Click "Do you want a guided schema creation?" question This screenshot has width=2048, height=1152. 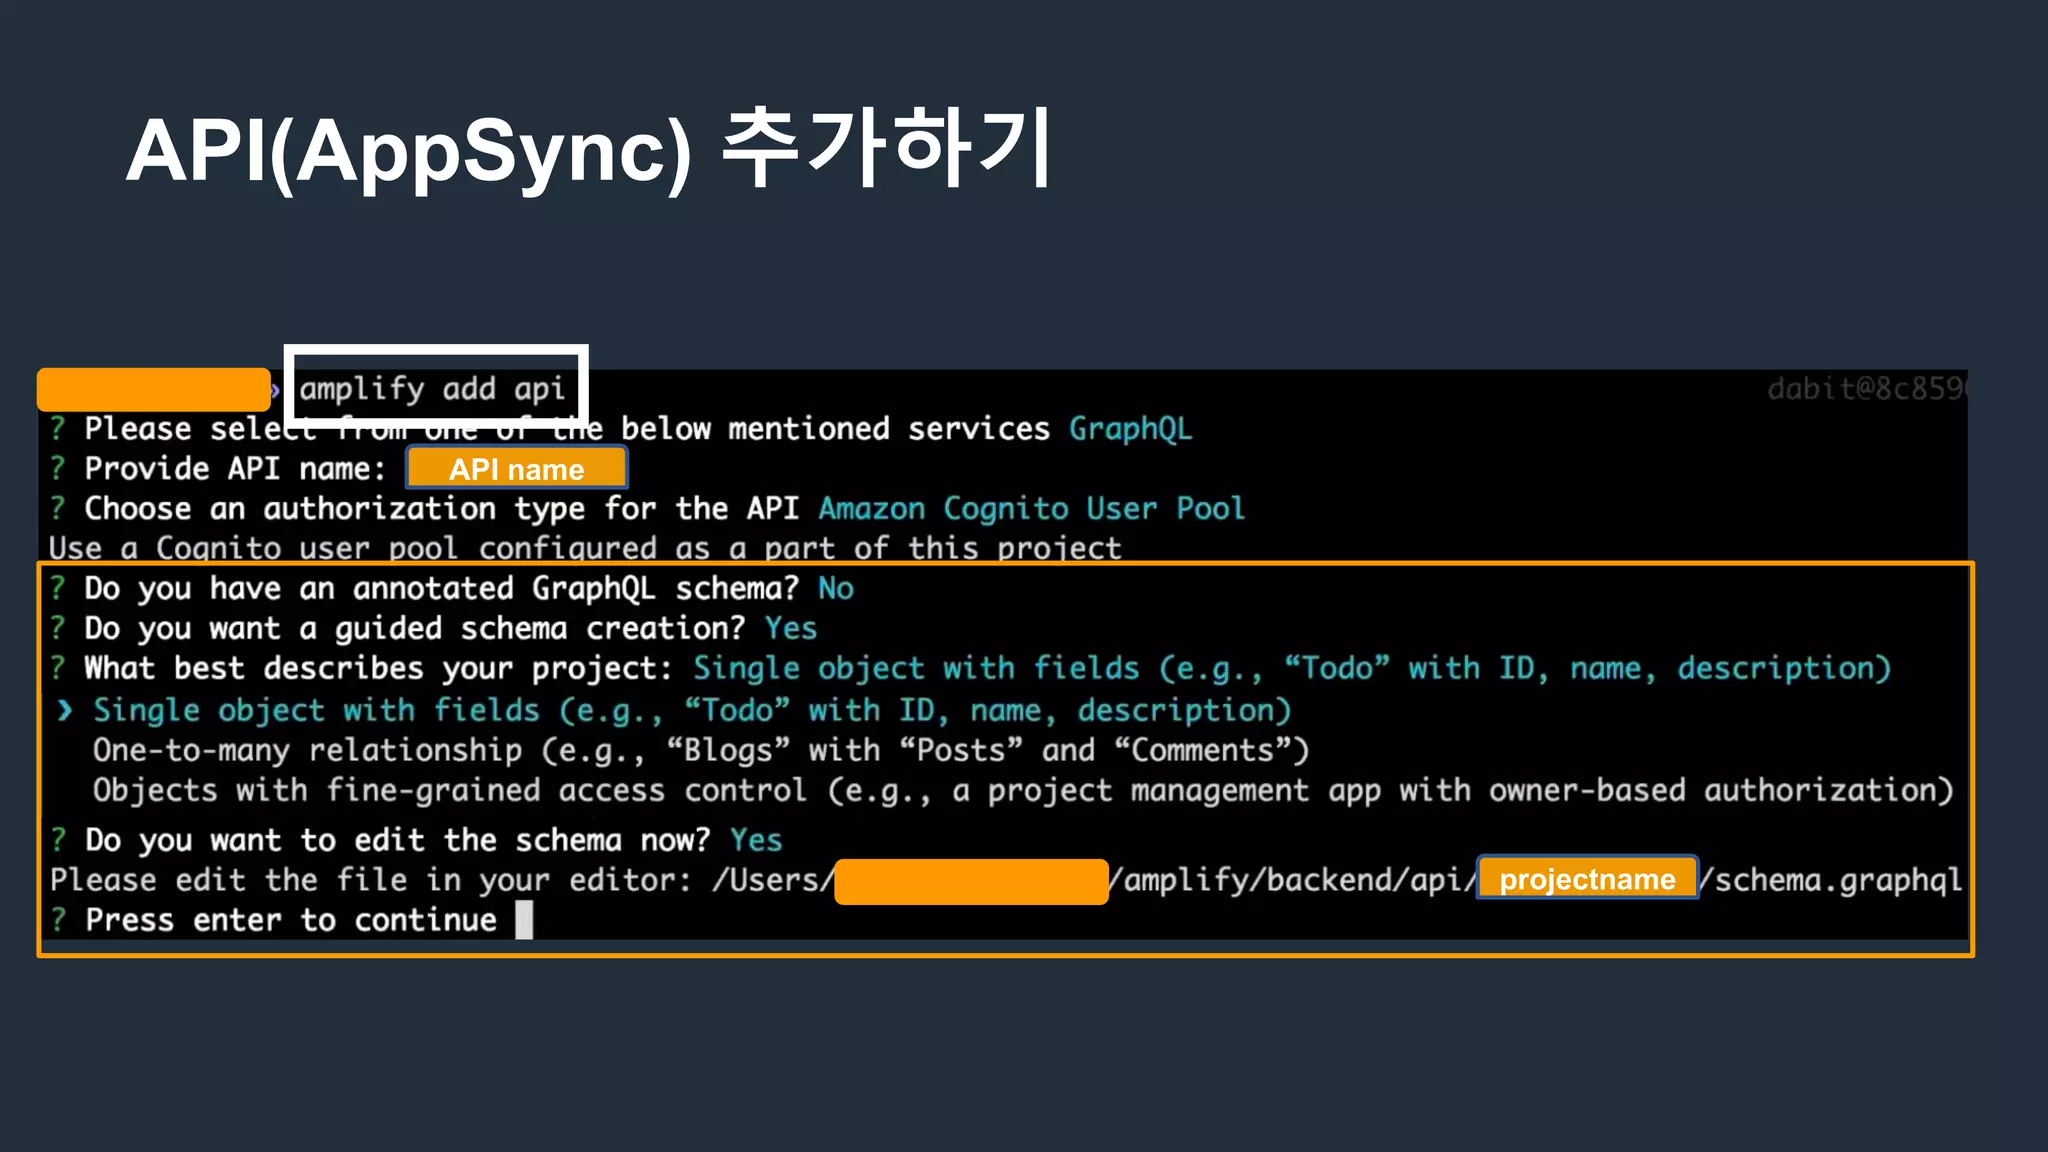coord(414,628)
